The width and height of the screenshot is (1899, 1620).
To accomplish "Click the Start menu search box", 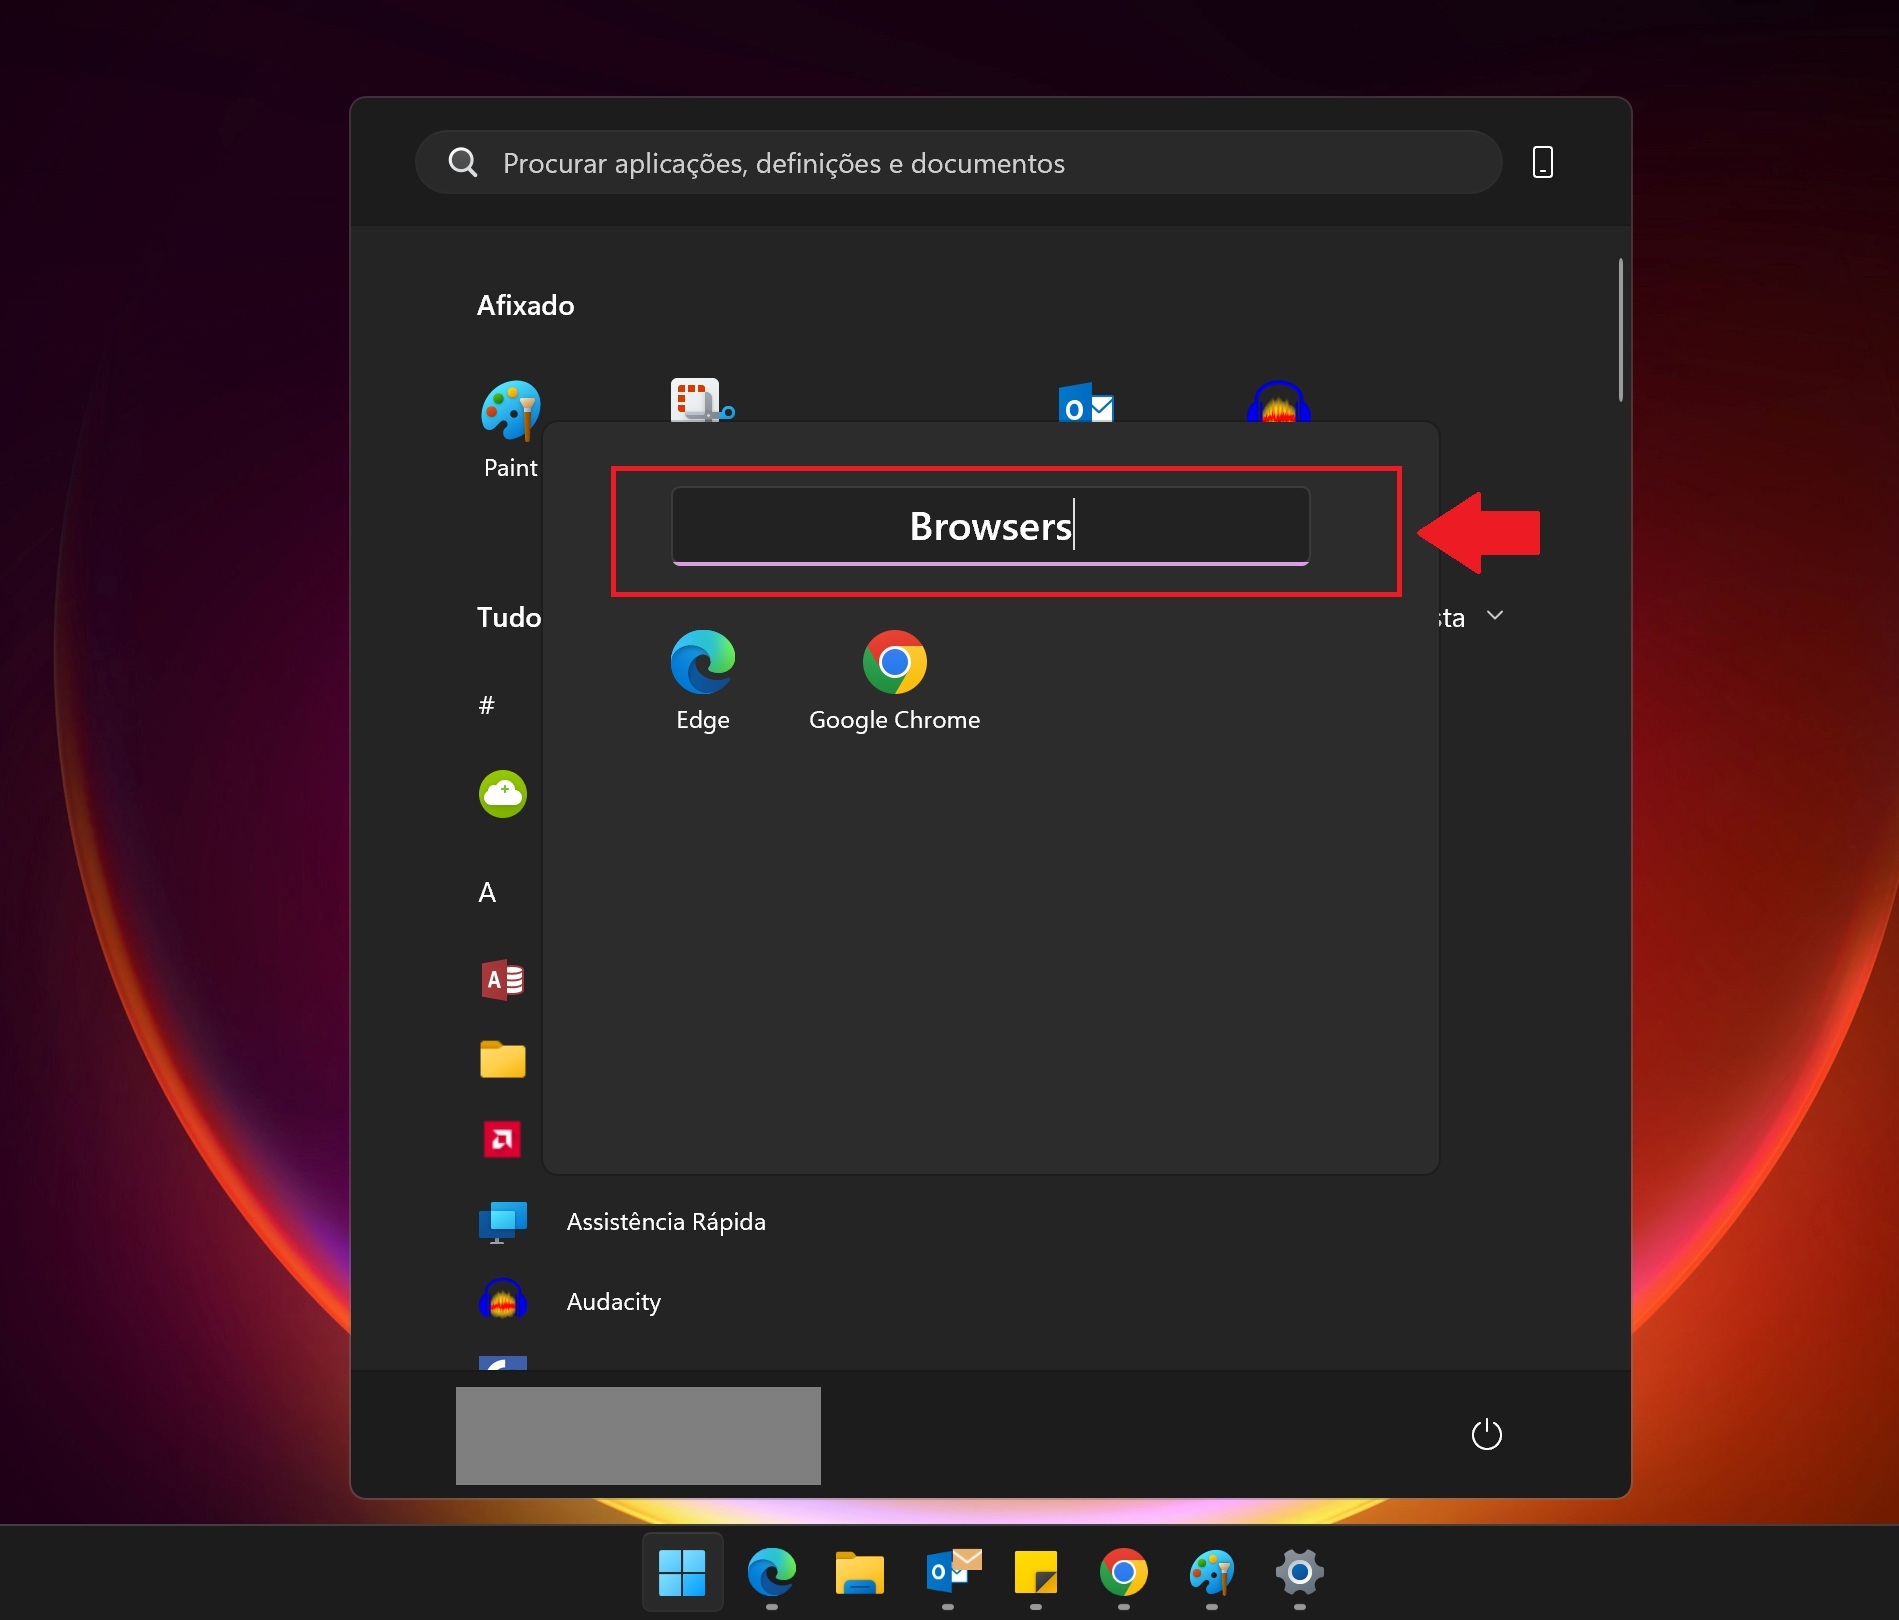I will (958, 163).
